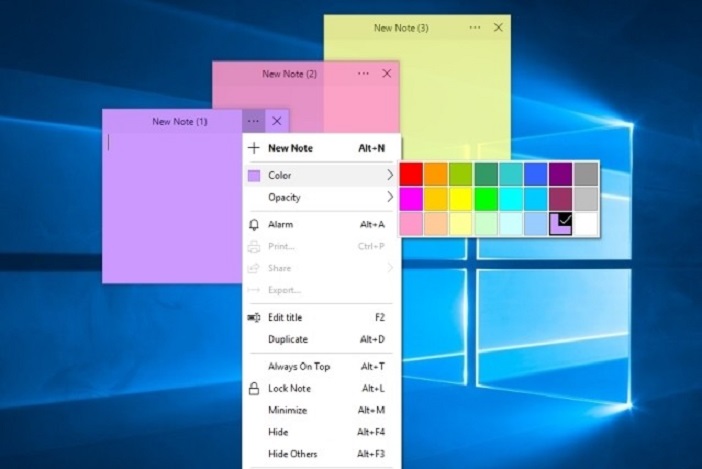
Task: Select Edit title menu entry
Action: click(322, 317)
